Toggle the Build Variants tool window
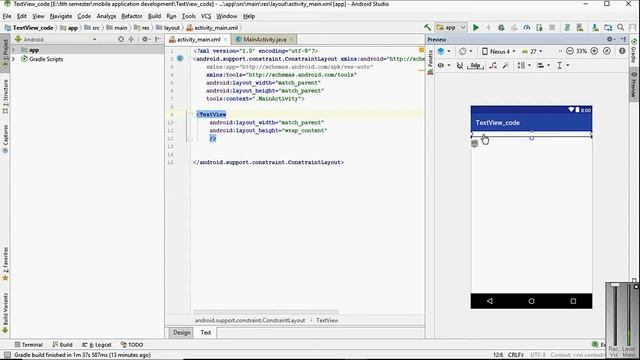 click(5, 313)
